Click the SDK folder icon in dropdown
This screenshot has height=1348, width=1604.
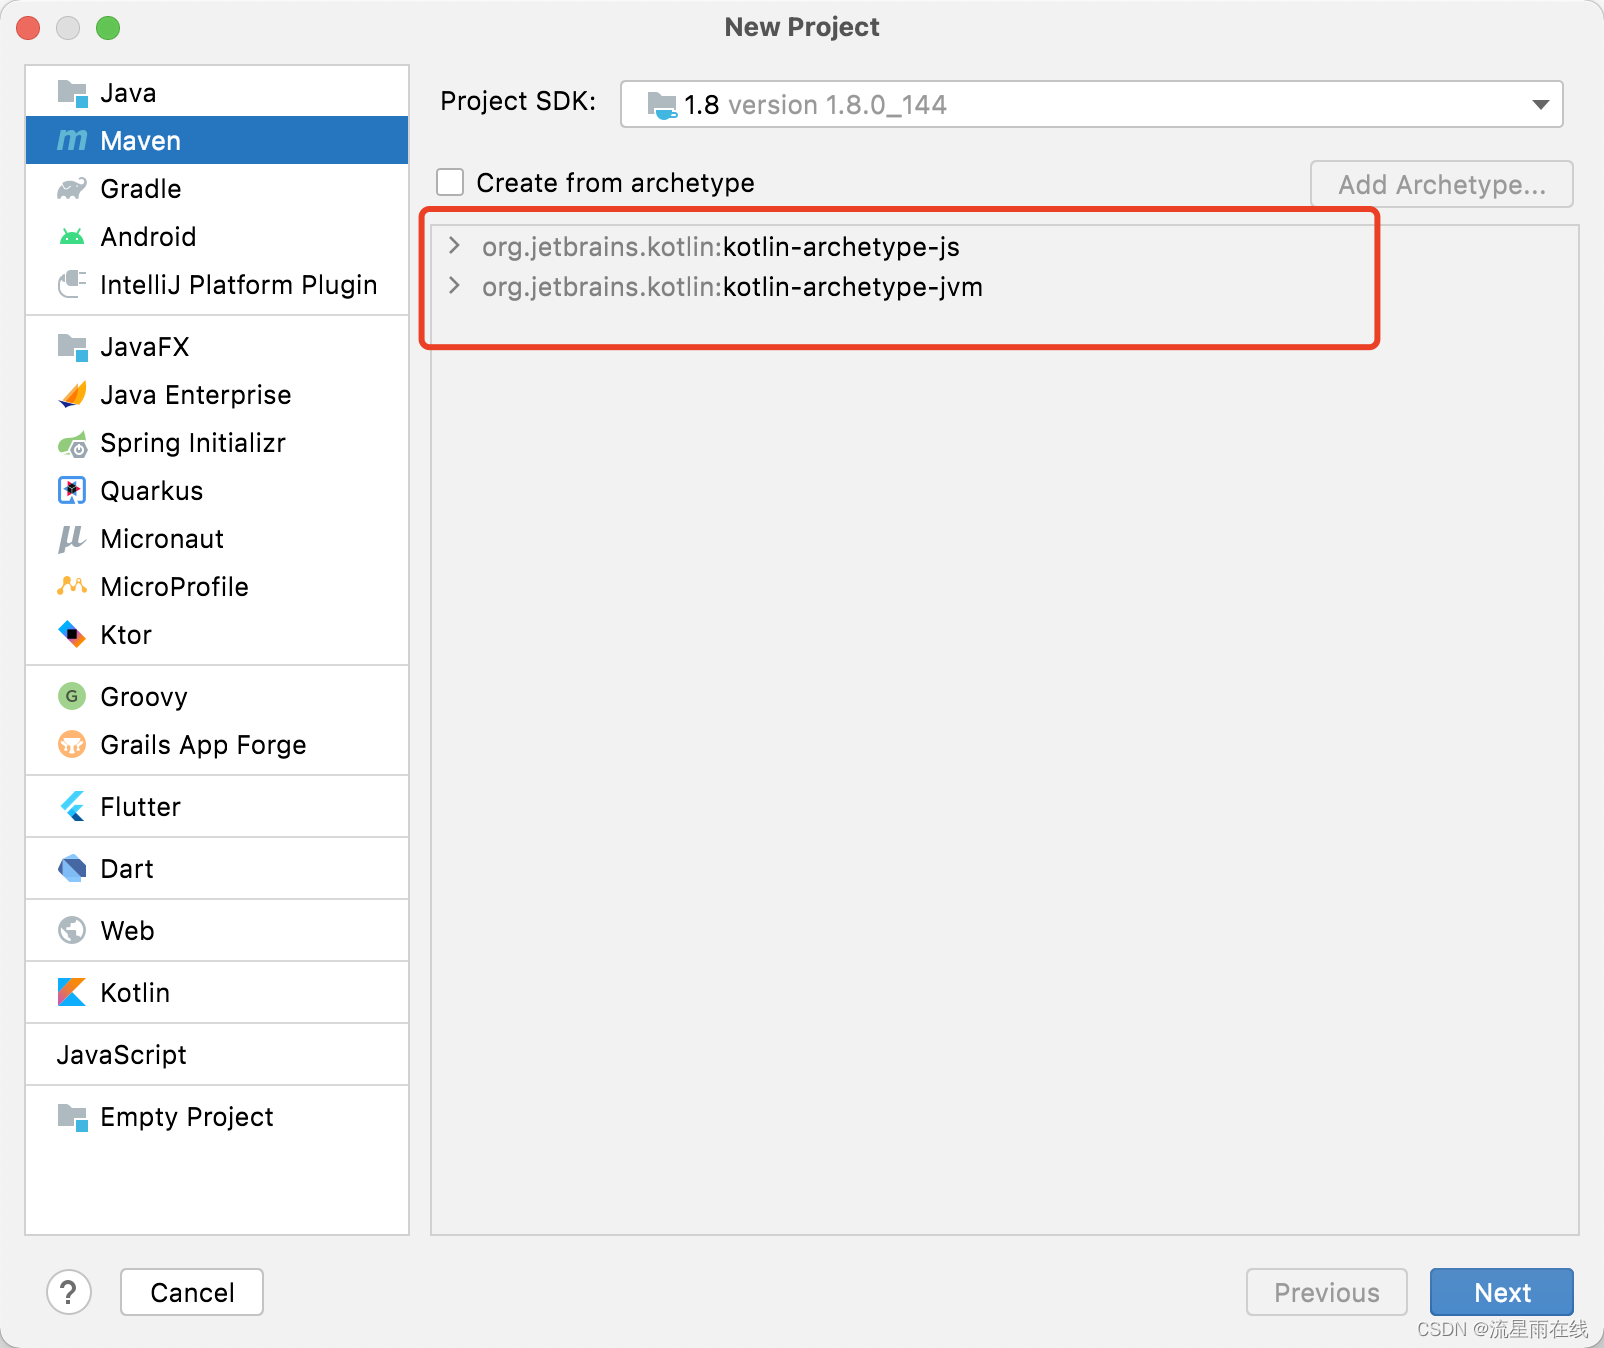coord(662,105)
